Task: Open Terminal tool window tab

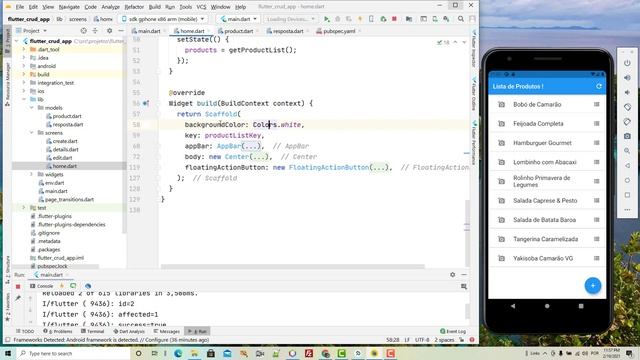Action: pyautogui.click(x=93, y=331)
